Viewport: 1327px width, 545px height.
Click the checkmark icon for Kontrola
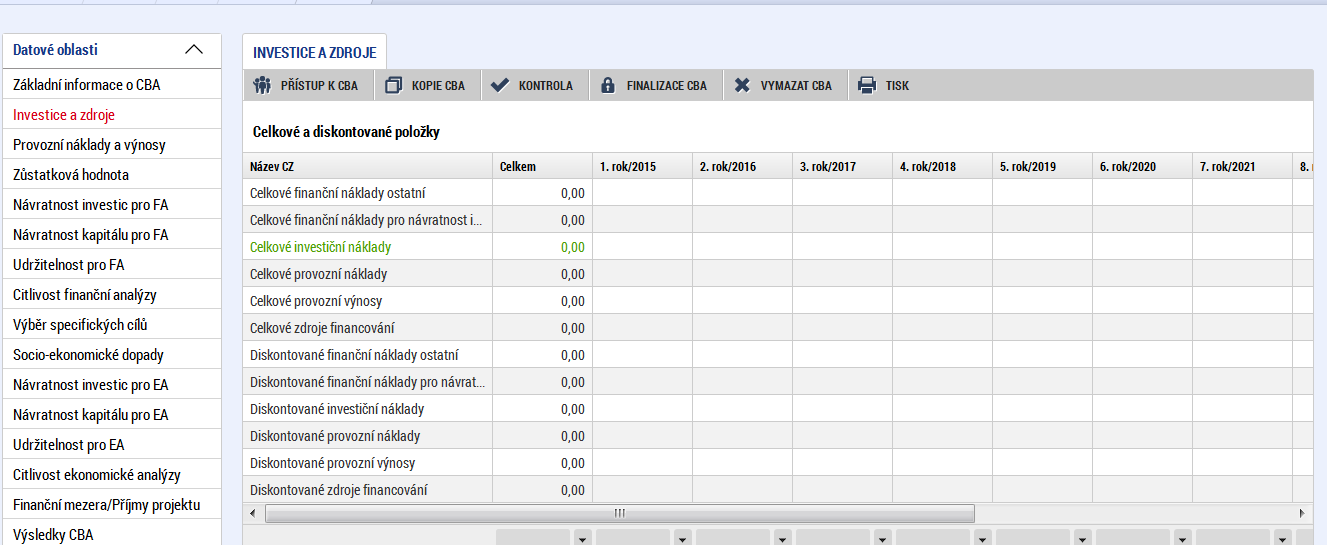[x=499, y=85]
